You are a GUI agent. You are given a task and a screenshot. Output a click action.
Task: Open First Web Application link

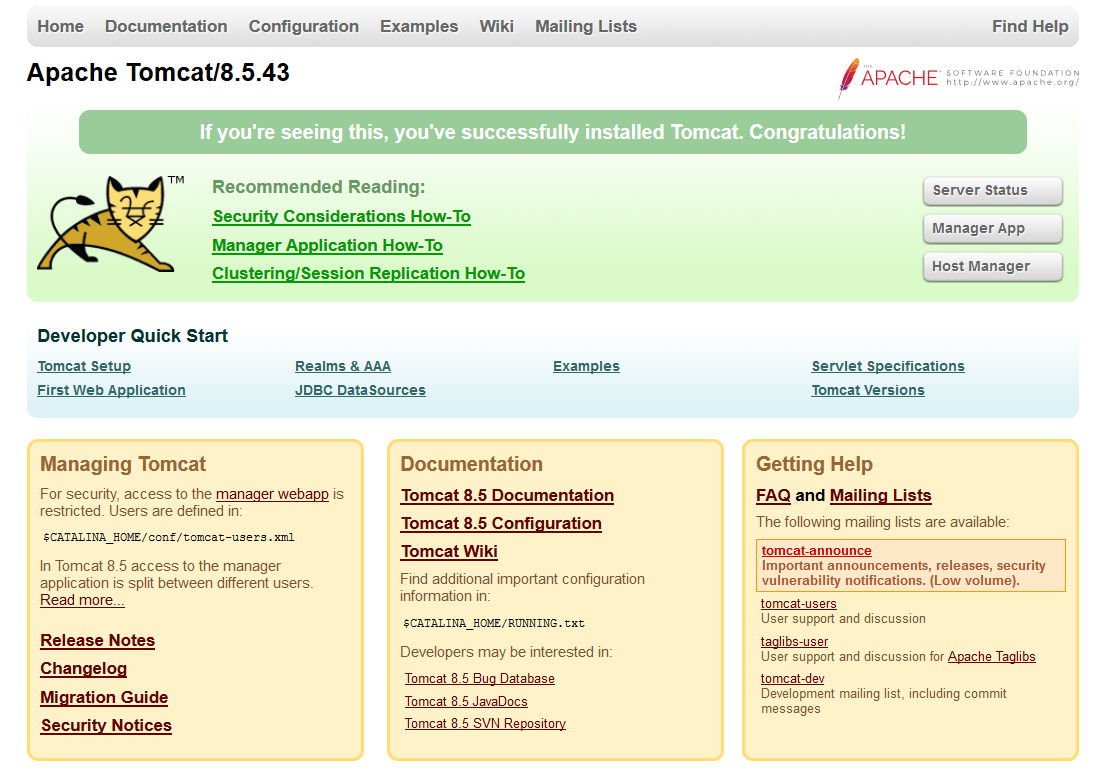112,390
